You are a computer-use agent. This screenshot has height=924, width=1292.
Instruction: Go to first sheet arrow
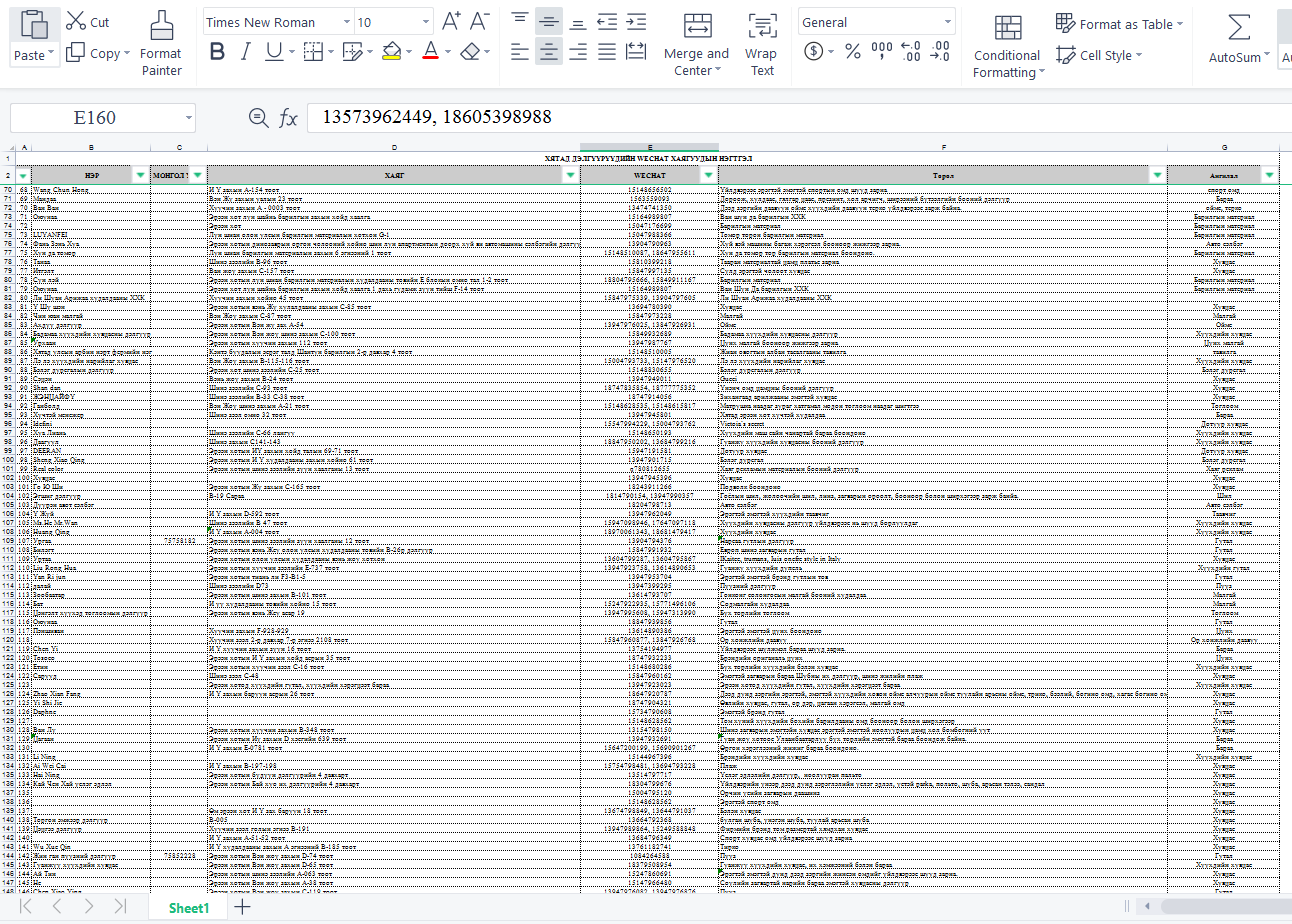click(x=27, y=906)
